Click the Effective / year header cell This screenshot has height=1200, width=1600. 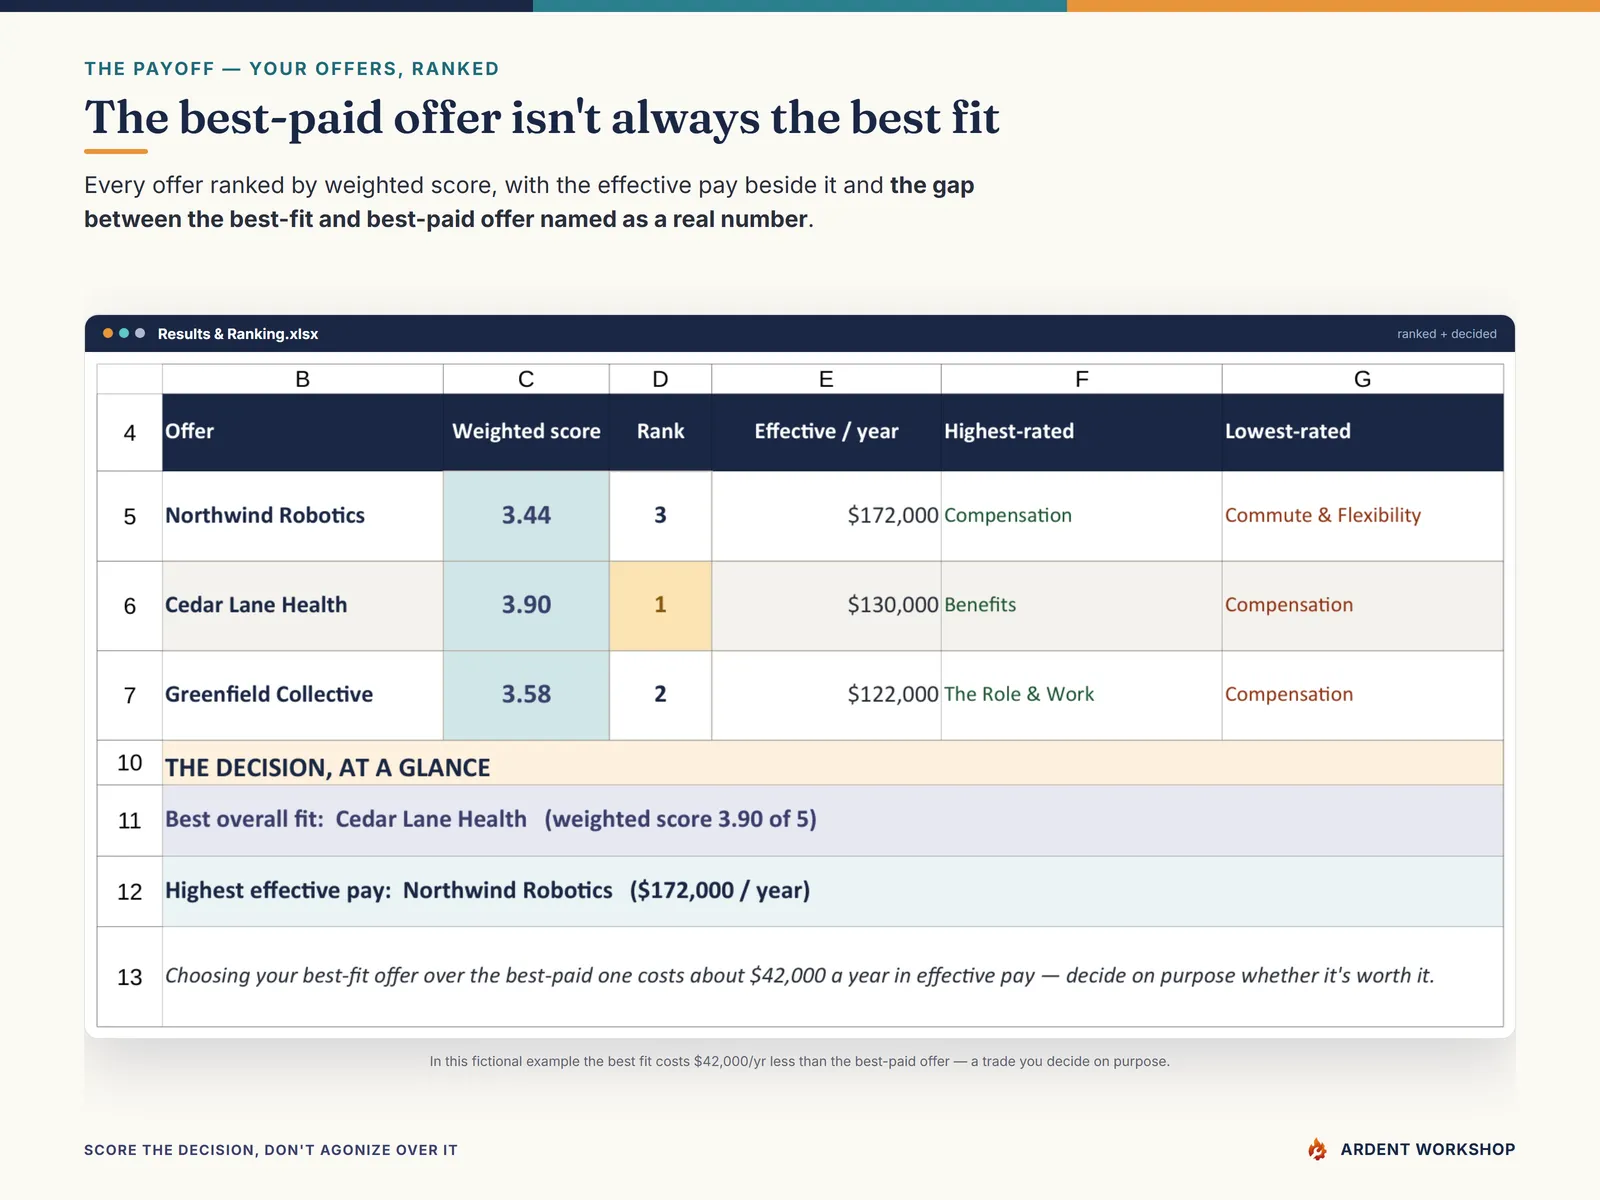pos(826,432)
